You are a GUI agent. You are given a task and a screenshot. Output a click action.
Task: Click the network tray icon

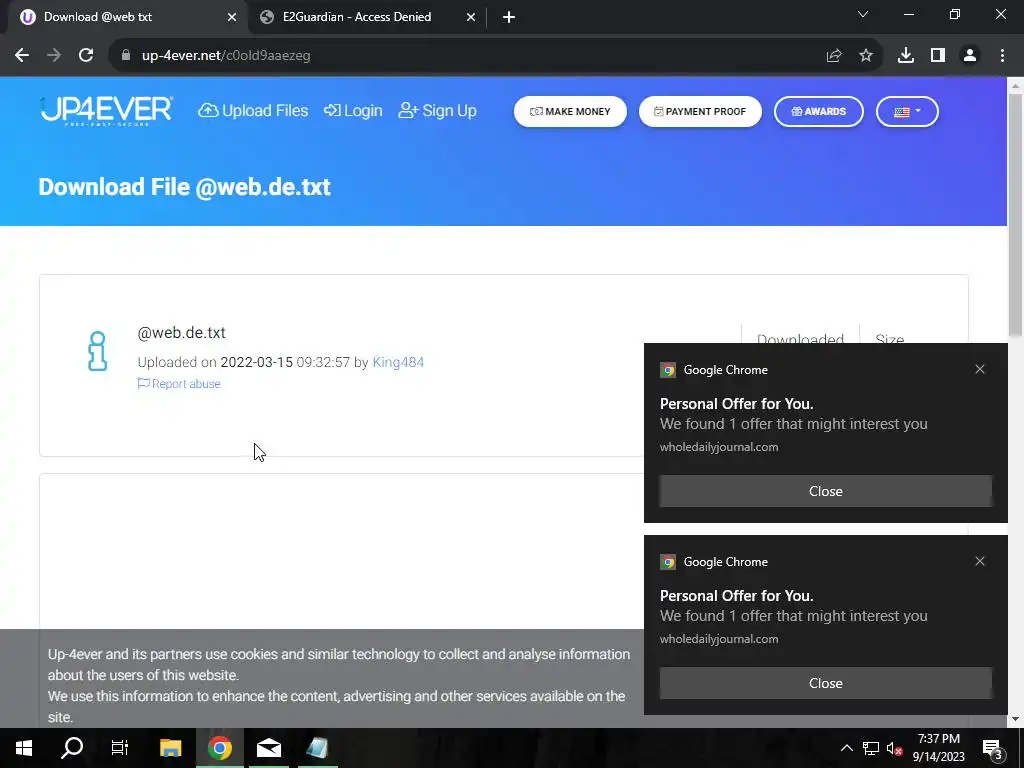[x=871, y=748]
